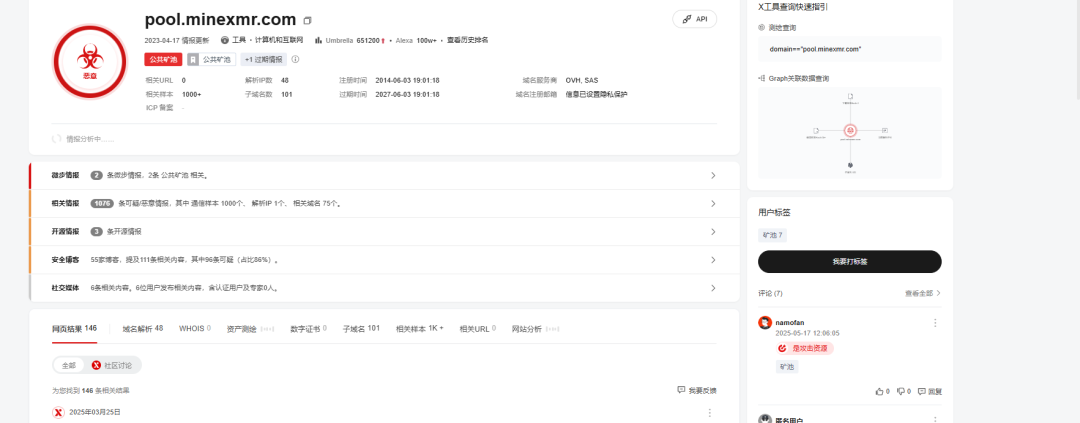
Task: Click X icon beside 2025年03月25日 result
Action: pyautogui.click(x=59, y=412)
